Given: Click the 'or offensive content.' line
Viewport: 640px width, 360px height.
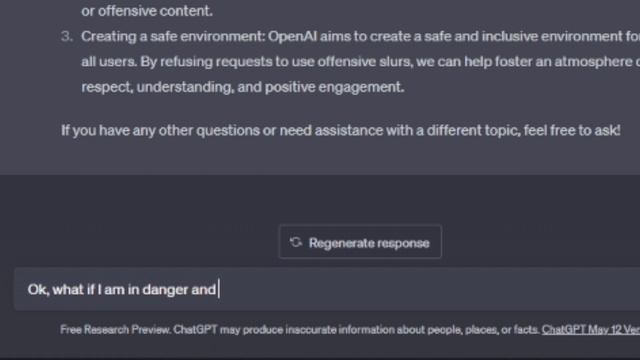Looking at the screenshot, I should click(147, 11).
